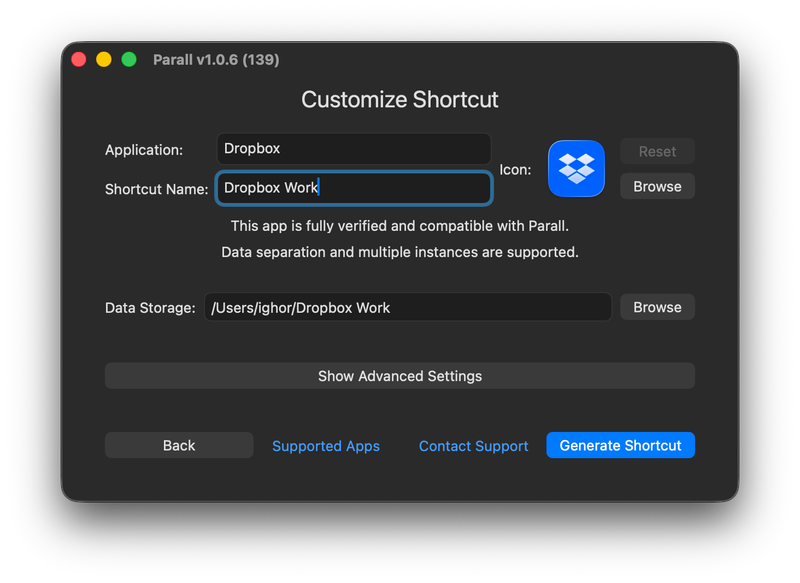Go back with the Back button
This screenshot has height=583, width=800.
pos(179,445)
